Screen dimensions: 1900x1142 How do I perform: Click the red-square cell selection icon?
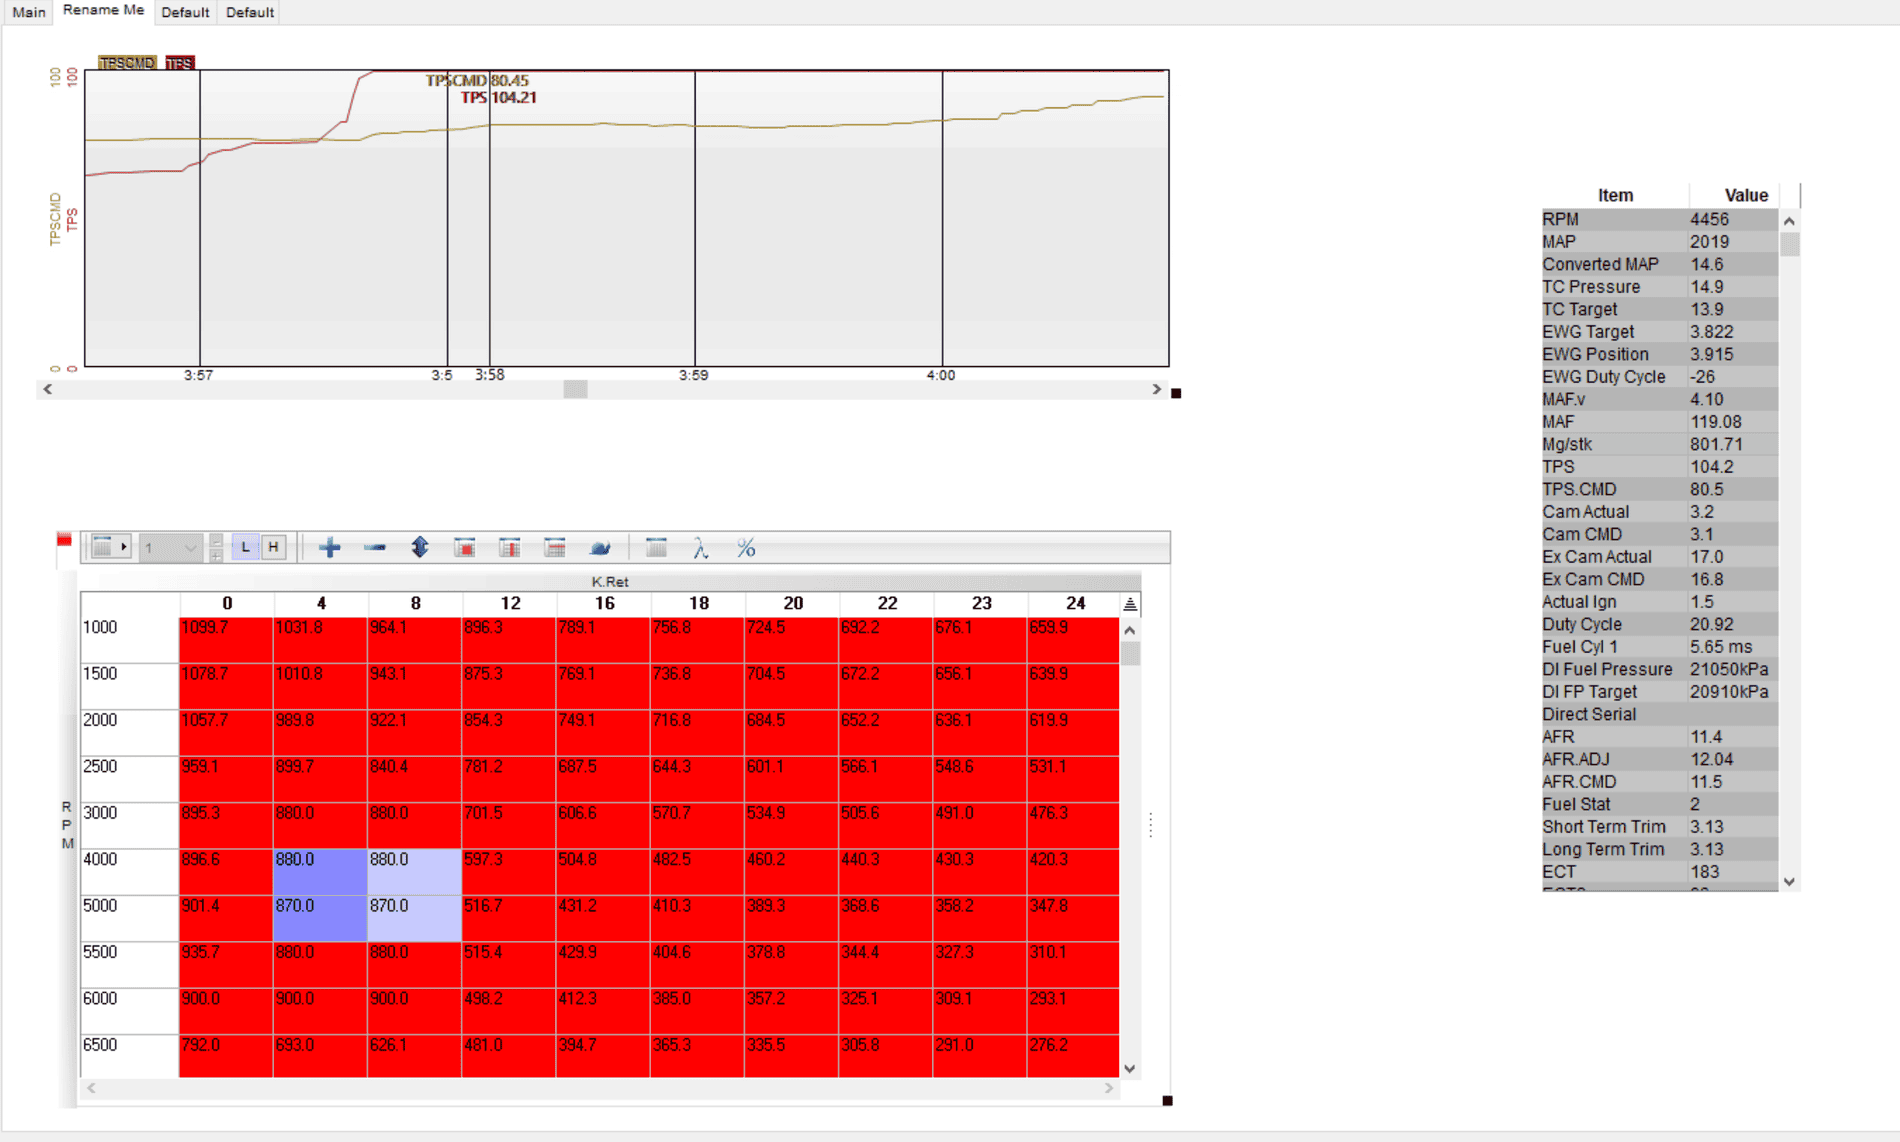[x=465, y=547]
